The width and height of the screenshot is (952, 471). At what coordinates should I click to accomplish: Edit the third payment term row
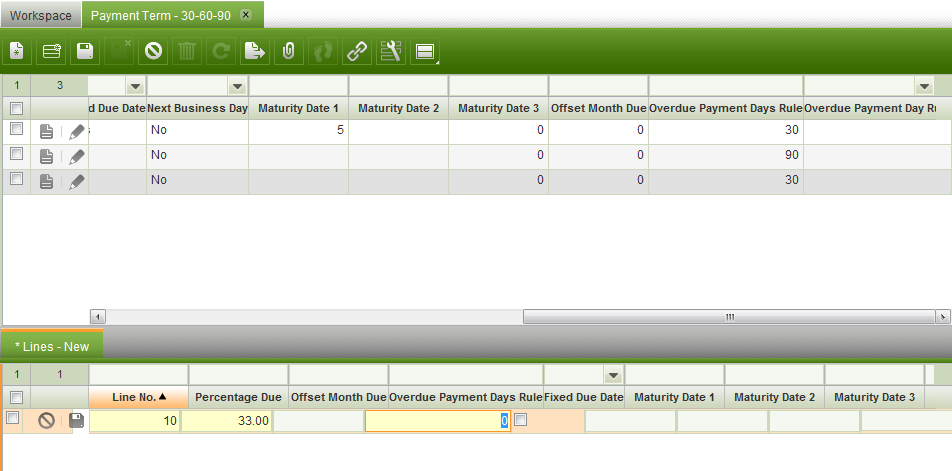76,181
